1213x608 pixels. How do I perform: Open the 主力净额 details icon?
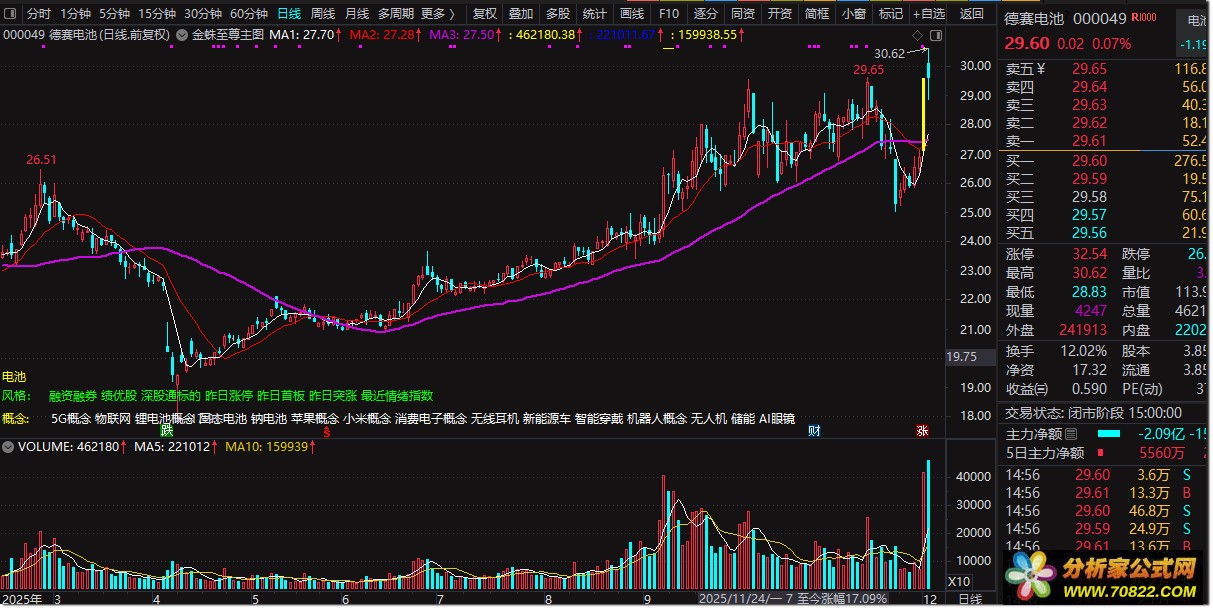click(x=1072, y=434)
